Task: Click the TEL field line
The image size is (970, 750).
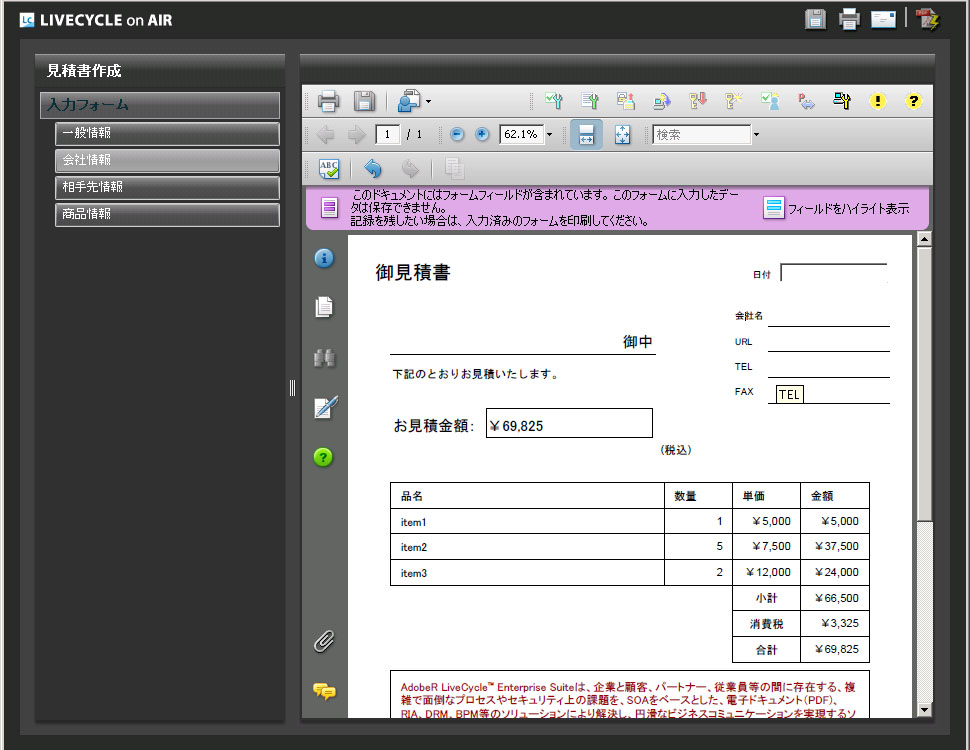Action: [828, 368]
